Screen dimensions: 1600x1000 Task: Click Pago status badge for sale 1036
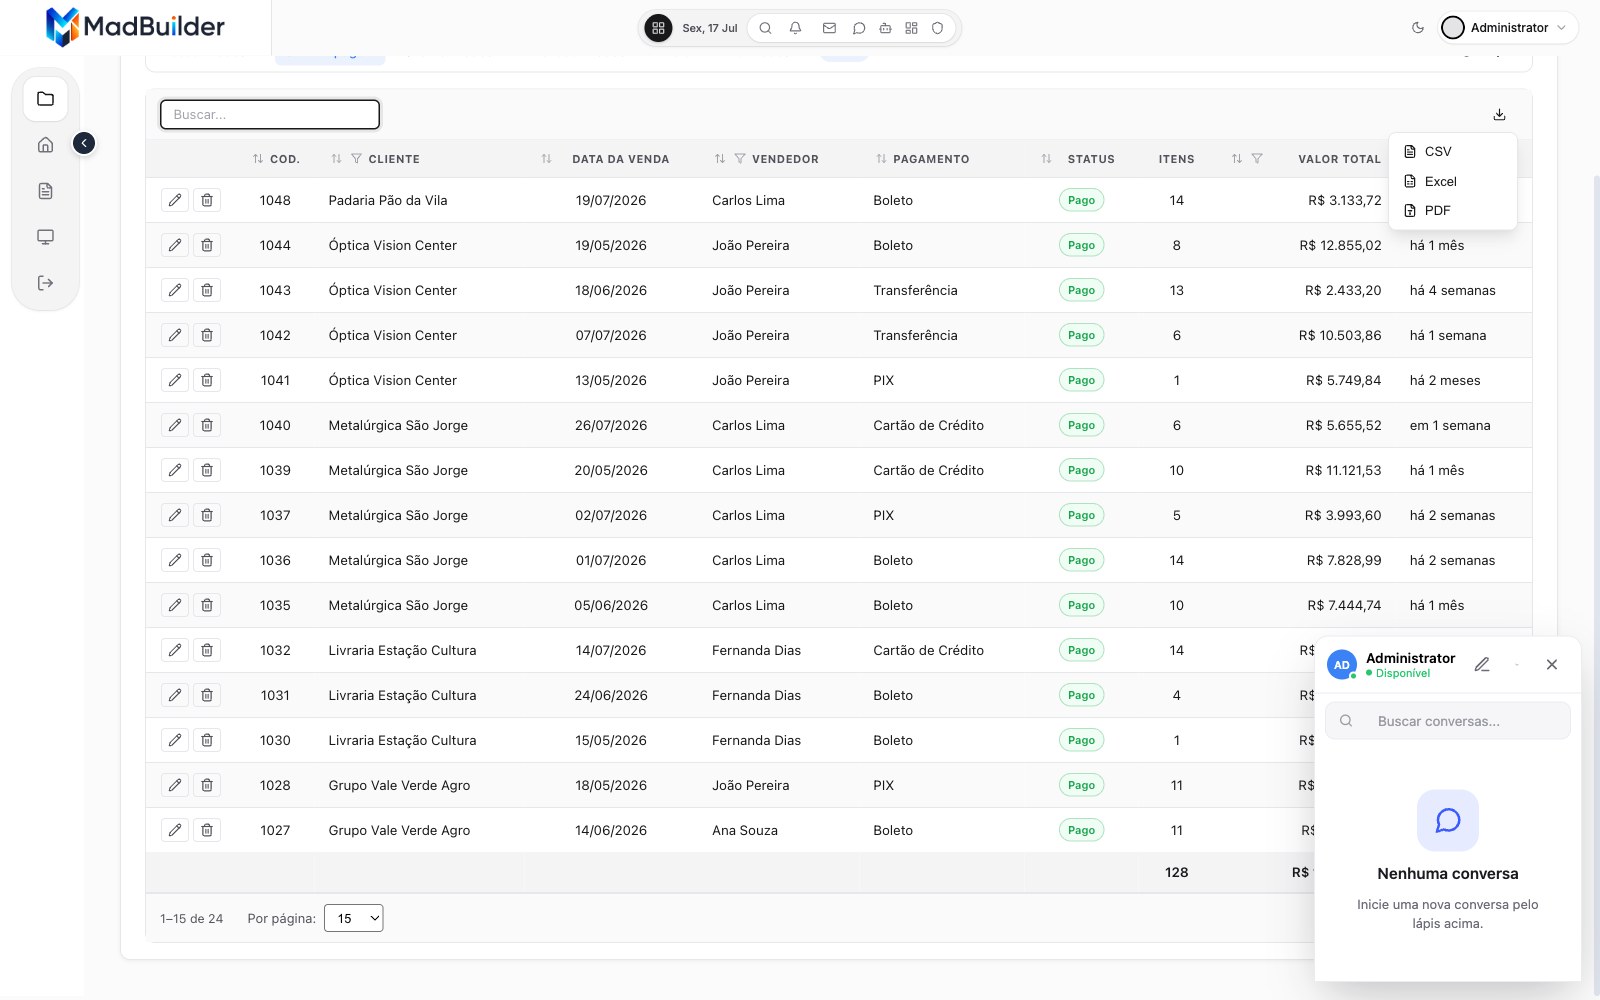pos(1081,560)
